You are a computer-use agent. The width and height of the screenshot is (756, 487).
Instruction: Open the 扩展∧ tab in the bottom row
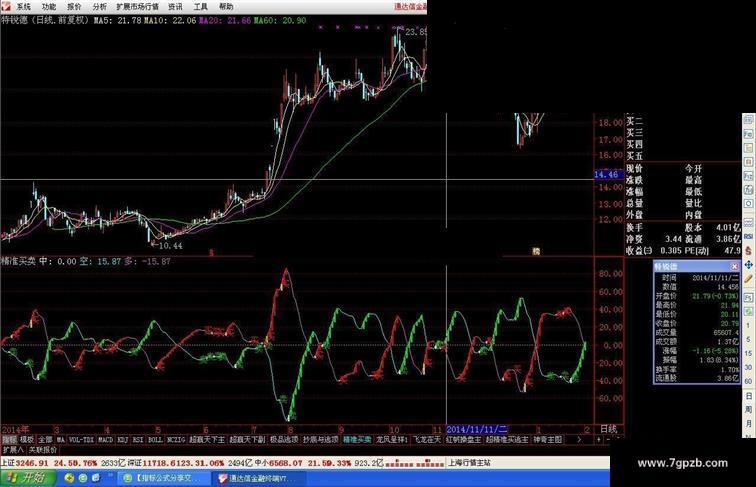point(13,450)
